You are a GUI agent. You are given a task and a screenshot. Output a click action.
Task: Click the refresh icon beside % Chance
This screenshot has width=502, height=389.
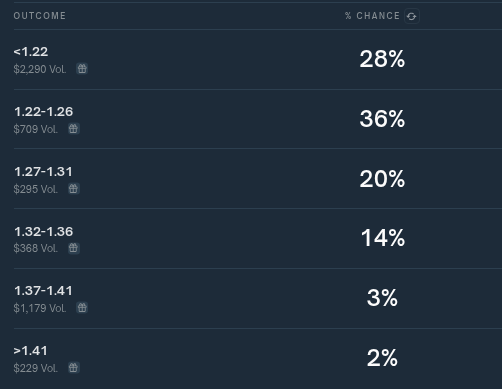412,16
